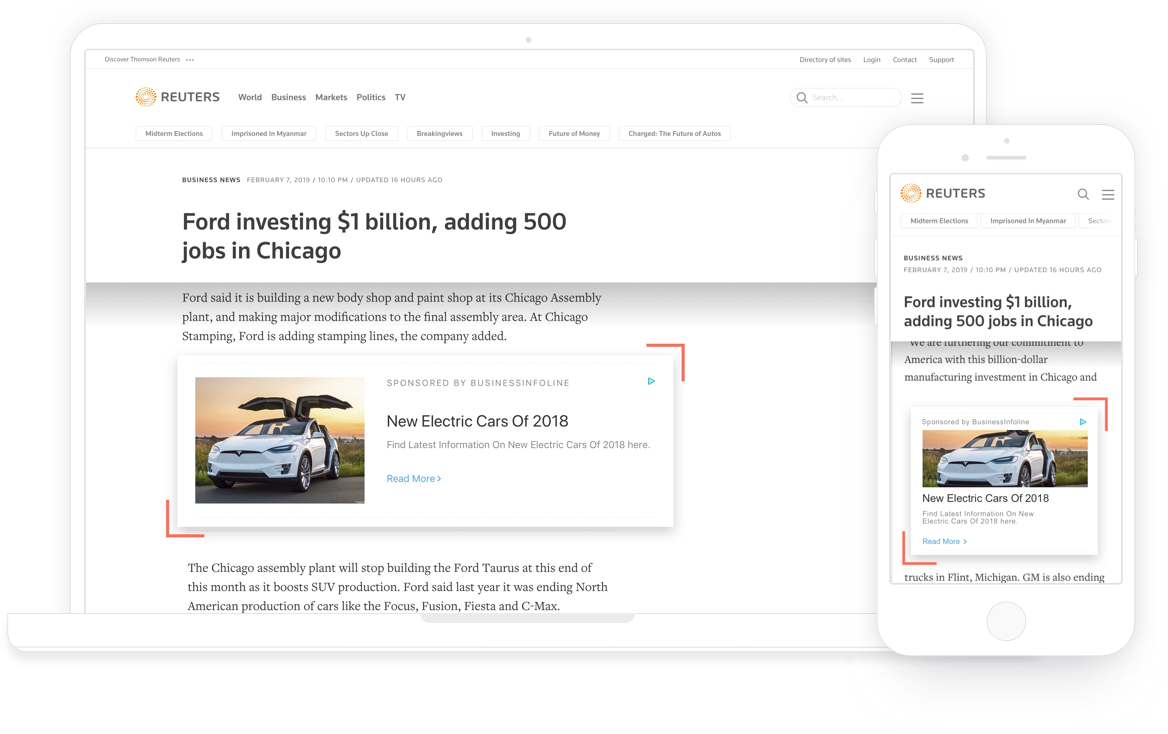Tap the electric car image in phone ad

tap(1005, 459)
